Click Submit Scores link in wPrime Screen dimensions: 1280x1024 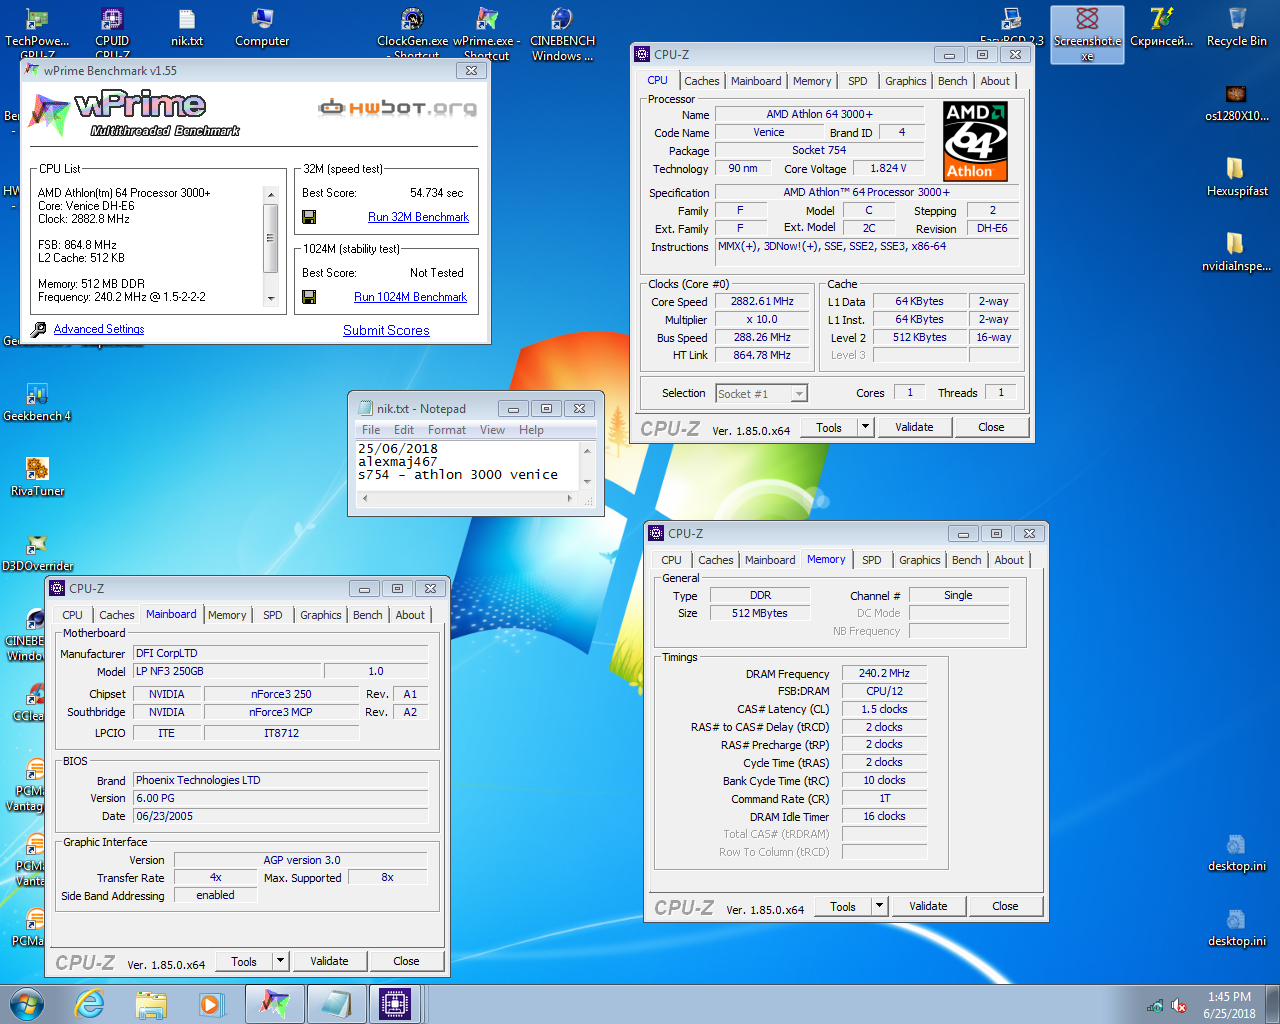tap(386, 330)
